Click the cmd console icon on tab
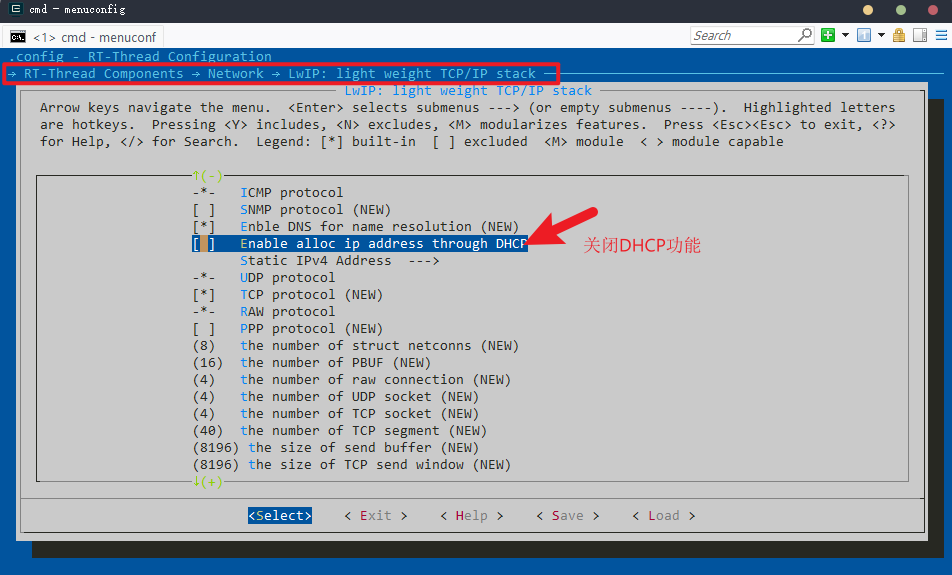952x575 pixels. (x=18, y=36)
